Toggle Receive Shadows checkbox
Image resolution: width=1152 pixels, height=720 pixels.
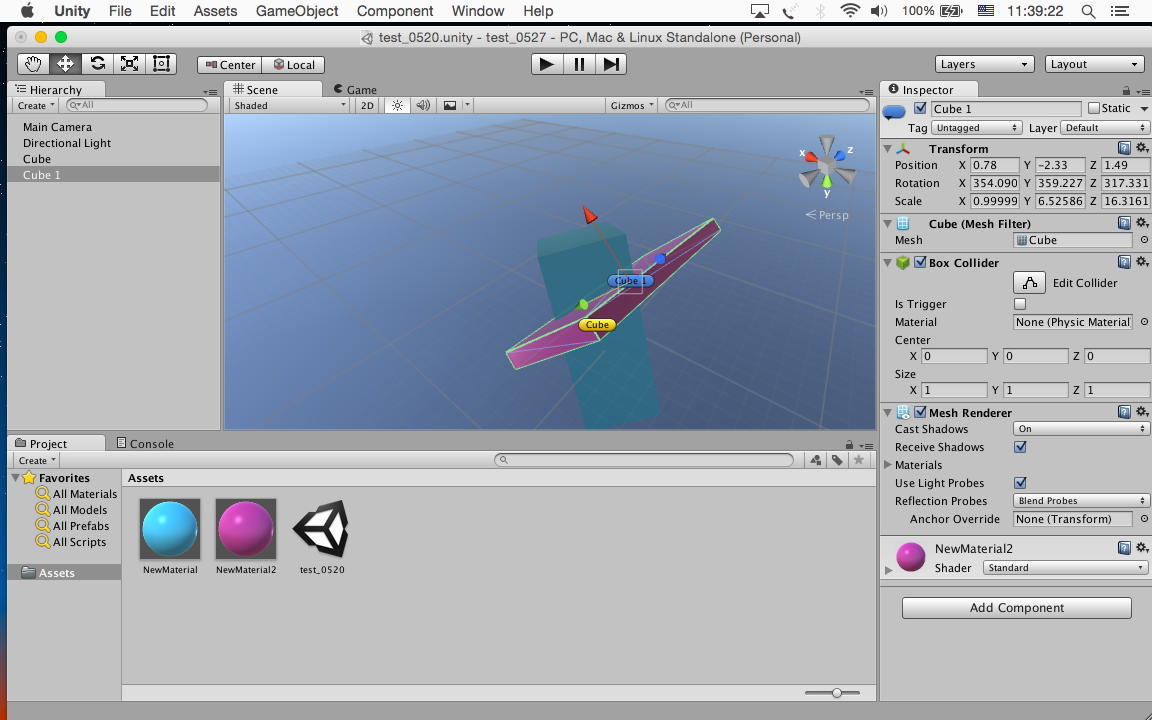click(1020, 447)
